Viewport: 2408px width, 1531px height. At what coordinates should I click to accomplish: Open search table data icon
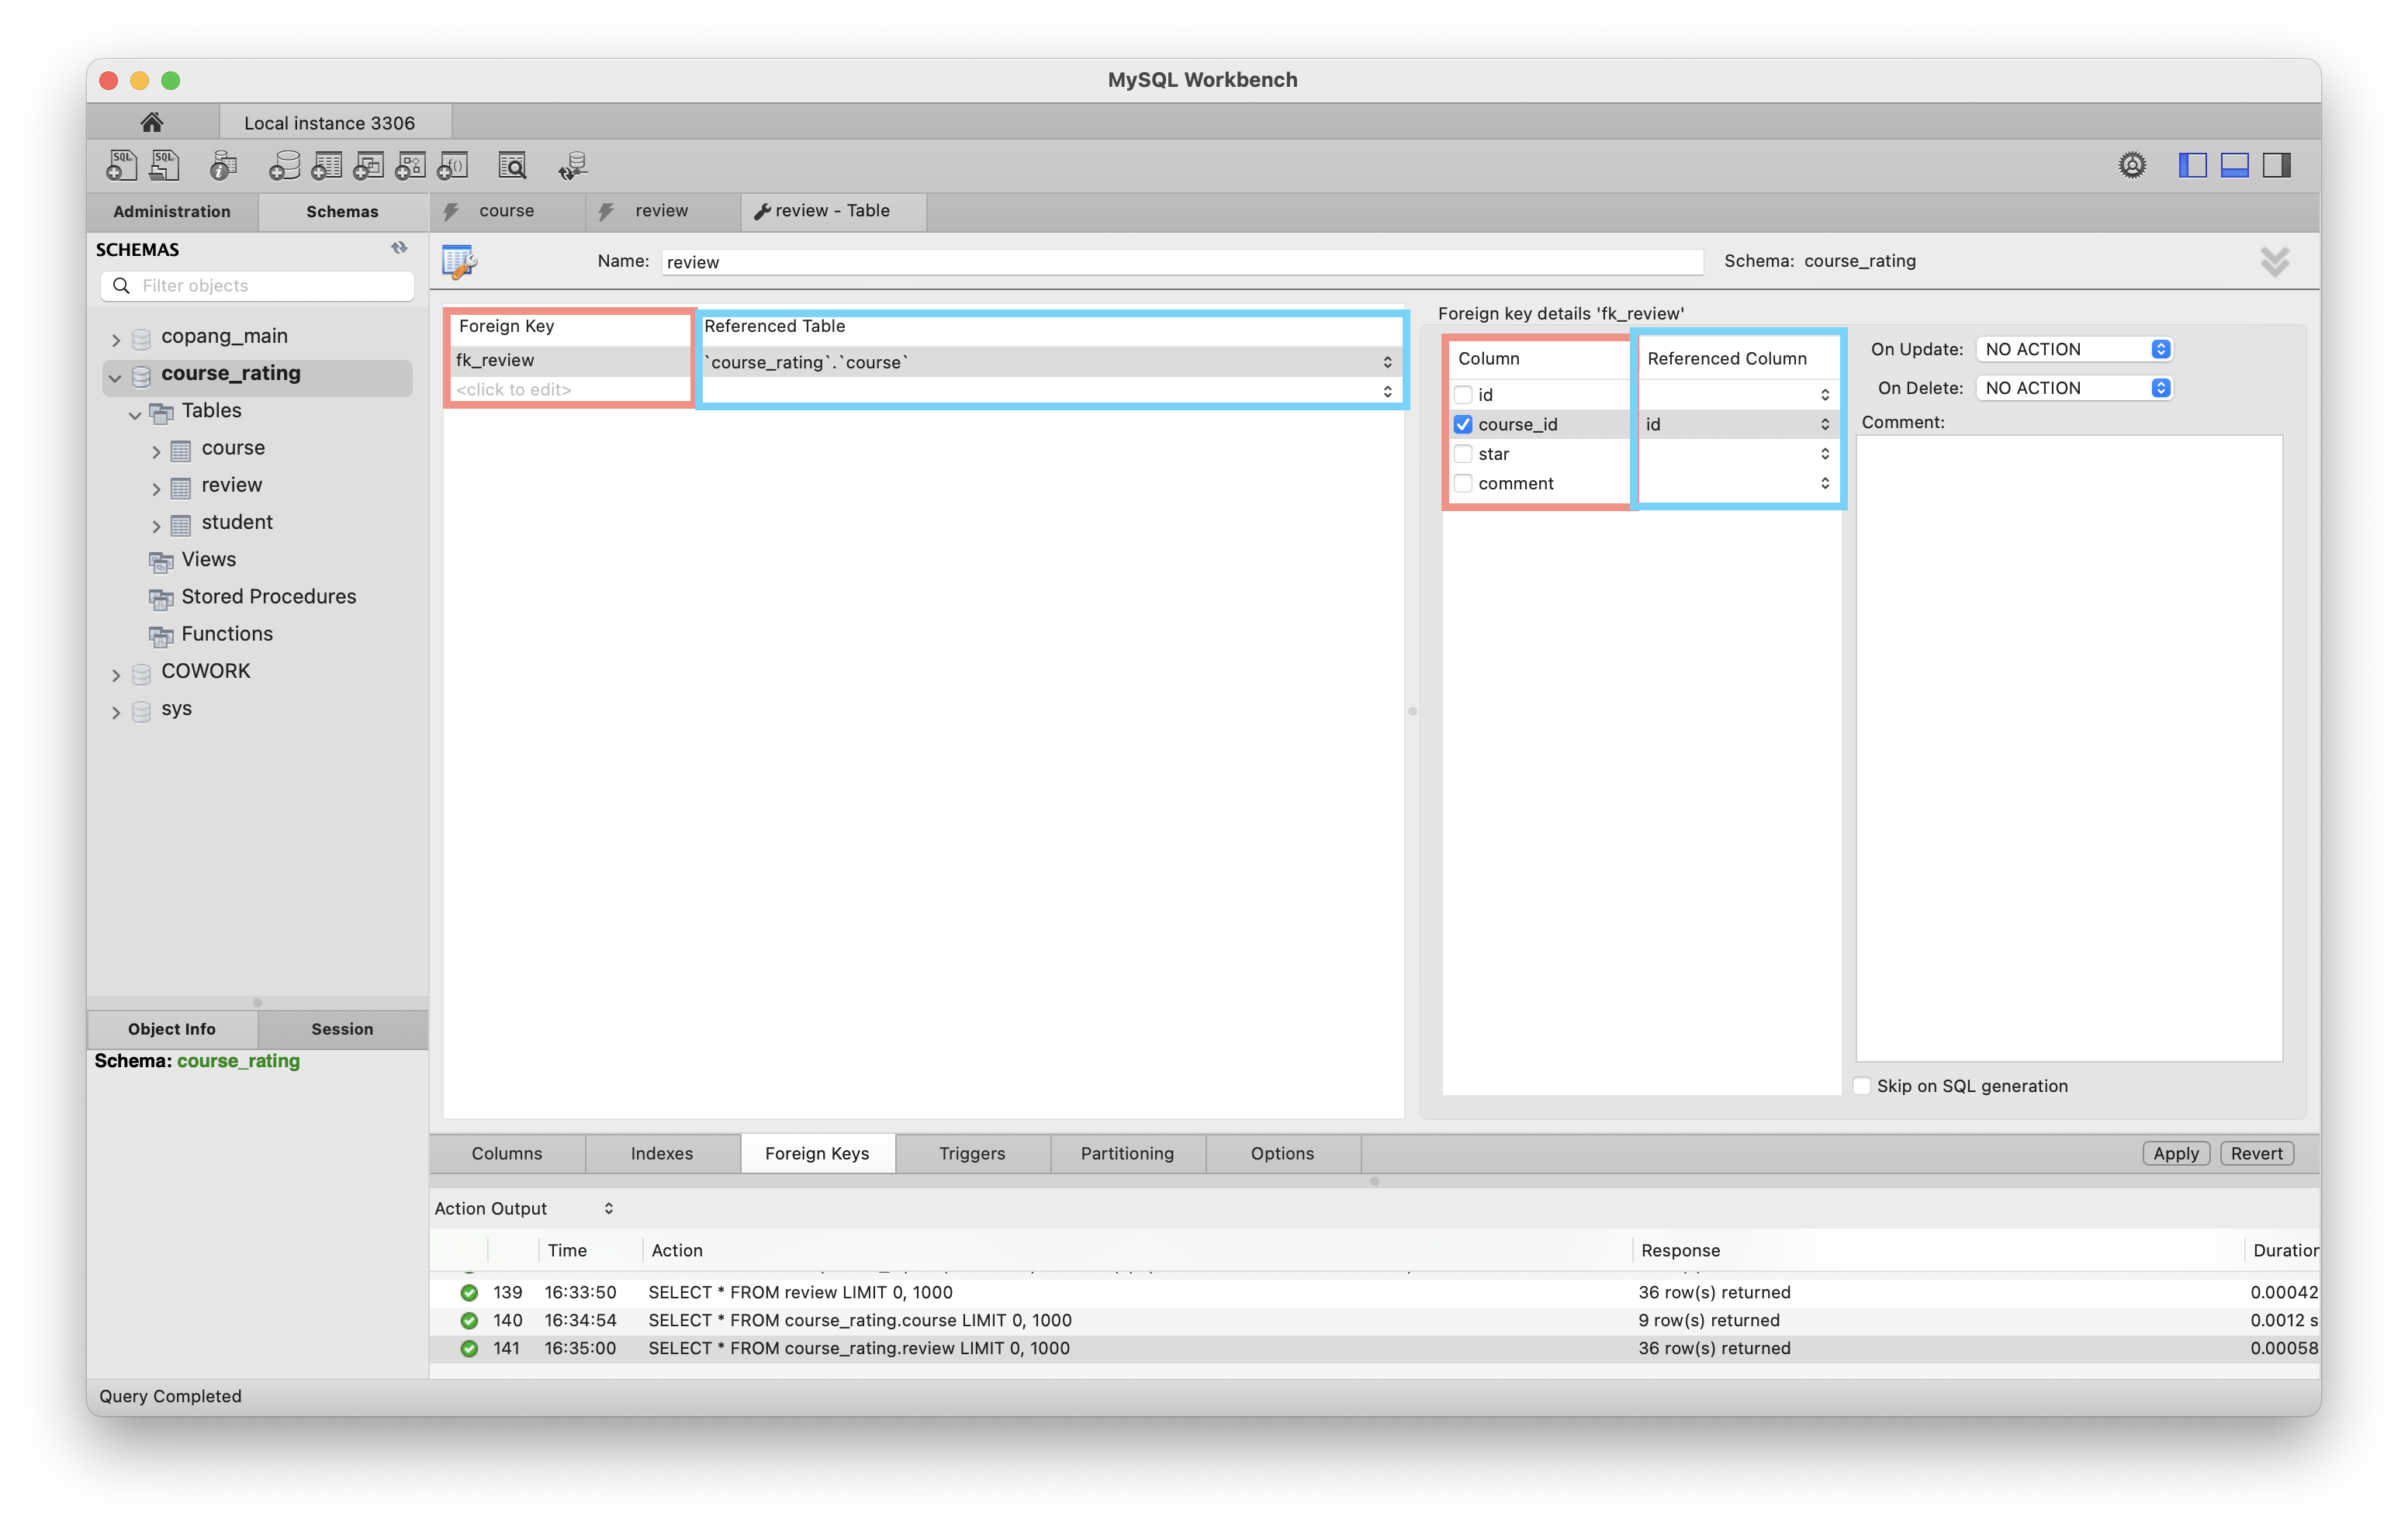pos(512,165)
